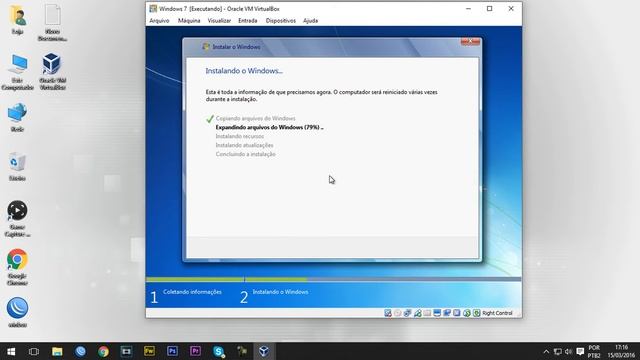This screenshot has height=360, width=640.
Task: Click the text Copiando arquivos do Windows
Action: [x=256, y=118]
